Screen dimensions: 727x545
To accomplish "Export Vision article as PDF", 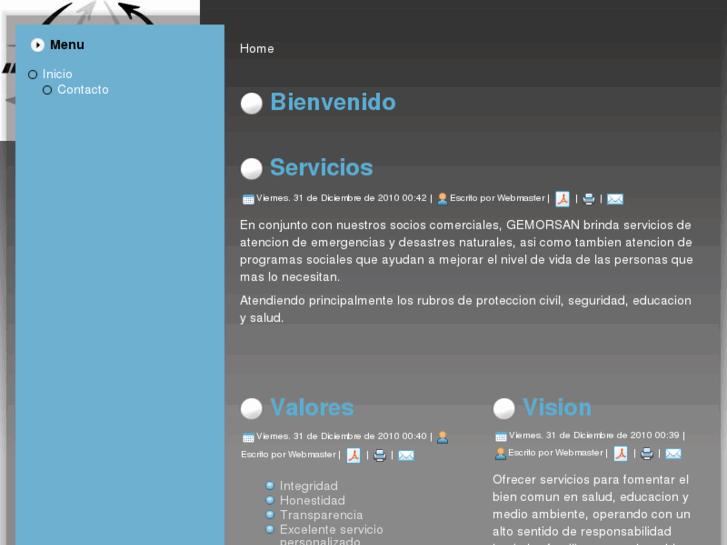I will (x=620, y=453).
